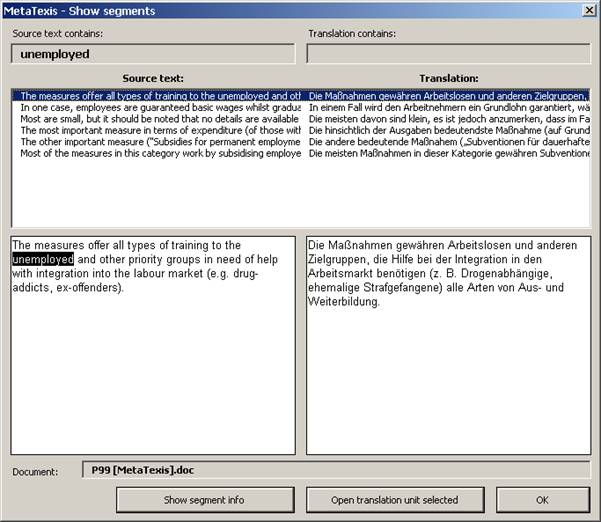Select source row starting 'In one case, employees'
Image resolution: width=601 pixels, height=522 pixels.
(160, 106)
